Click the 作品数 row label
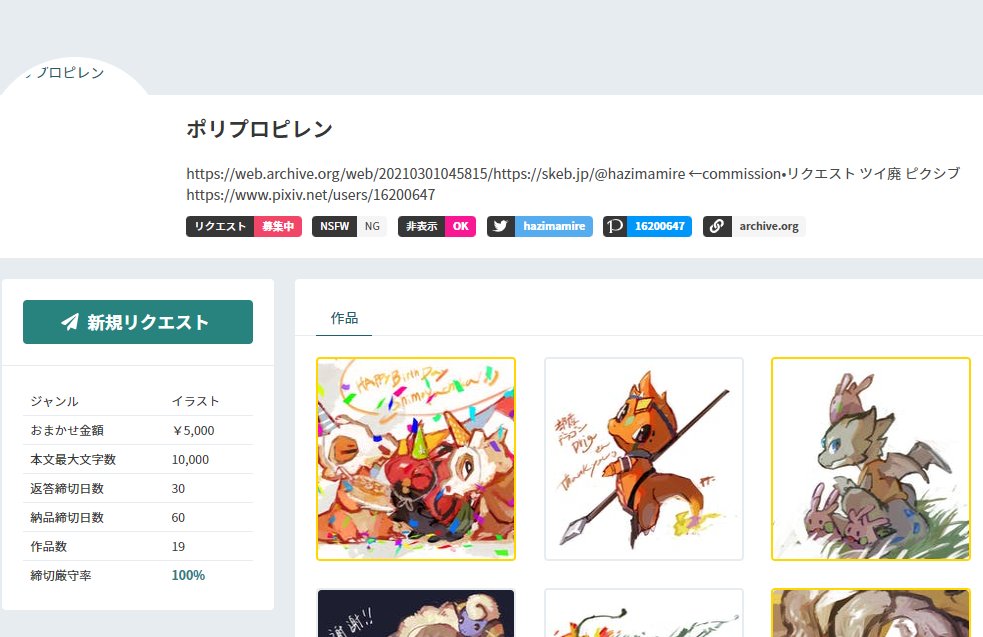 (48, 547)
